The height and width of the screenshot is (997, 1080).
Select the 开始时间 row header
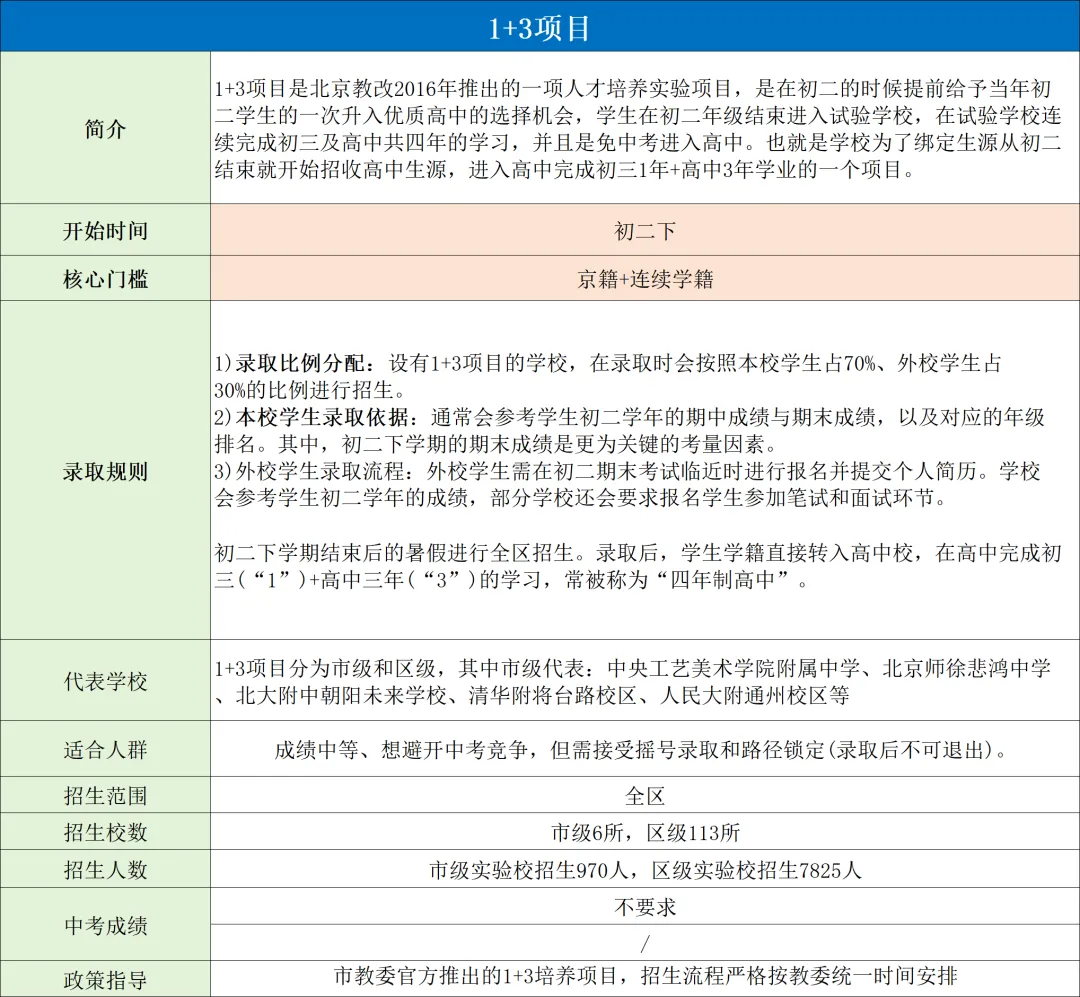coord(105,229)
